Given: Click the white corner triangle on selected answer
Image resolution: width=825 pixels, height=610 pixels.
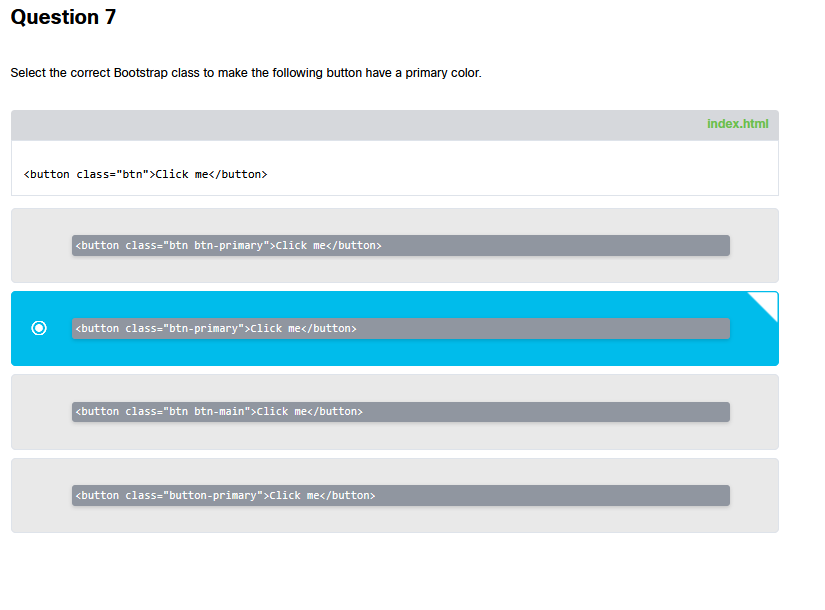Looking at the screenshot, I should click(x=767, y=302).
